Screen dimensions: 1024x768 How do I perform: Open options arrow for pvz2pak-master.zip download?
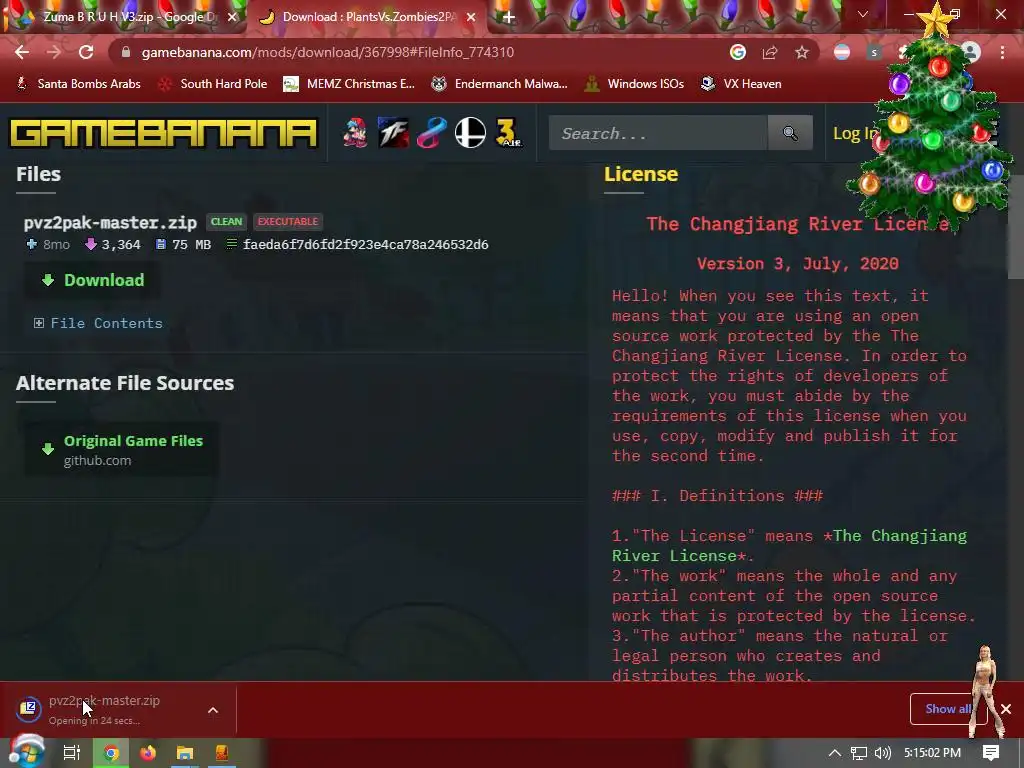(x=213, y=710)
